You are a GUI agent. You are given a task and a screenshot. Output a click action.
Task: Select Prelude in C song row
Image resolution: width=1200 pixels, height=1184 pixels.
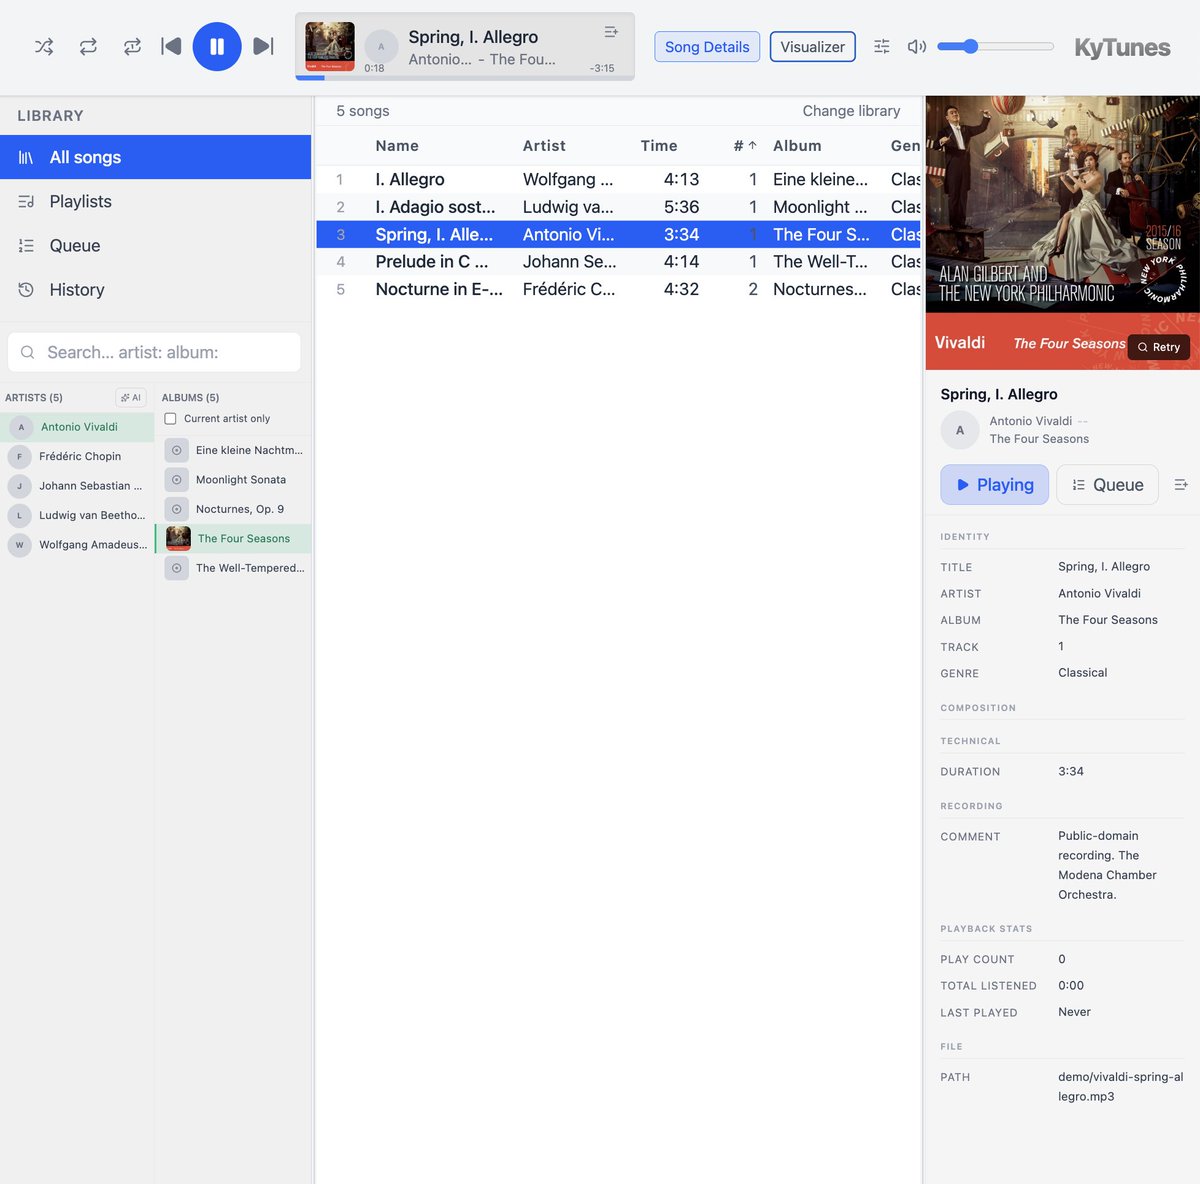(618, 262)
